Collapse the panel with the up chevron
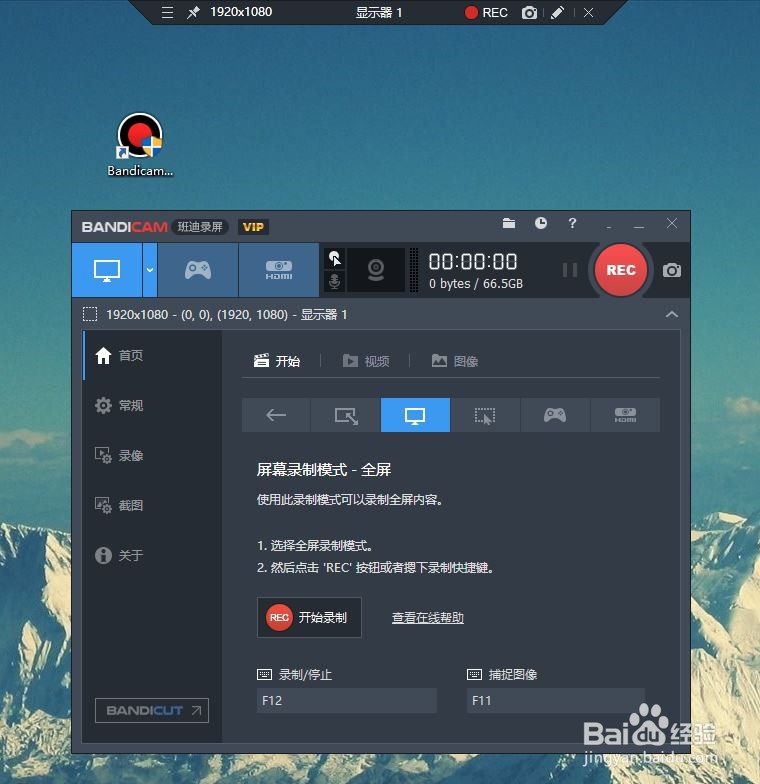Image resolution: width=760 pixels, height=784 pixels. (x=672, y=314)
